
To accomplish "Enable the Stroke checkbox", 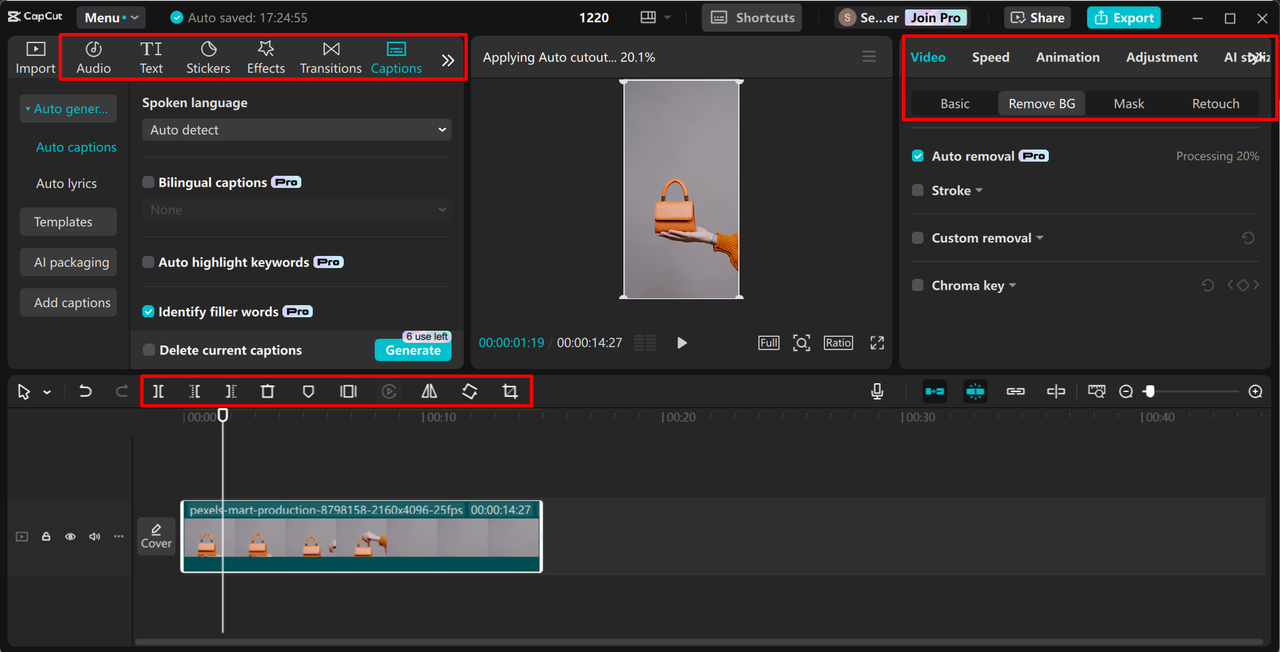I will (918, 190).
